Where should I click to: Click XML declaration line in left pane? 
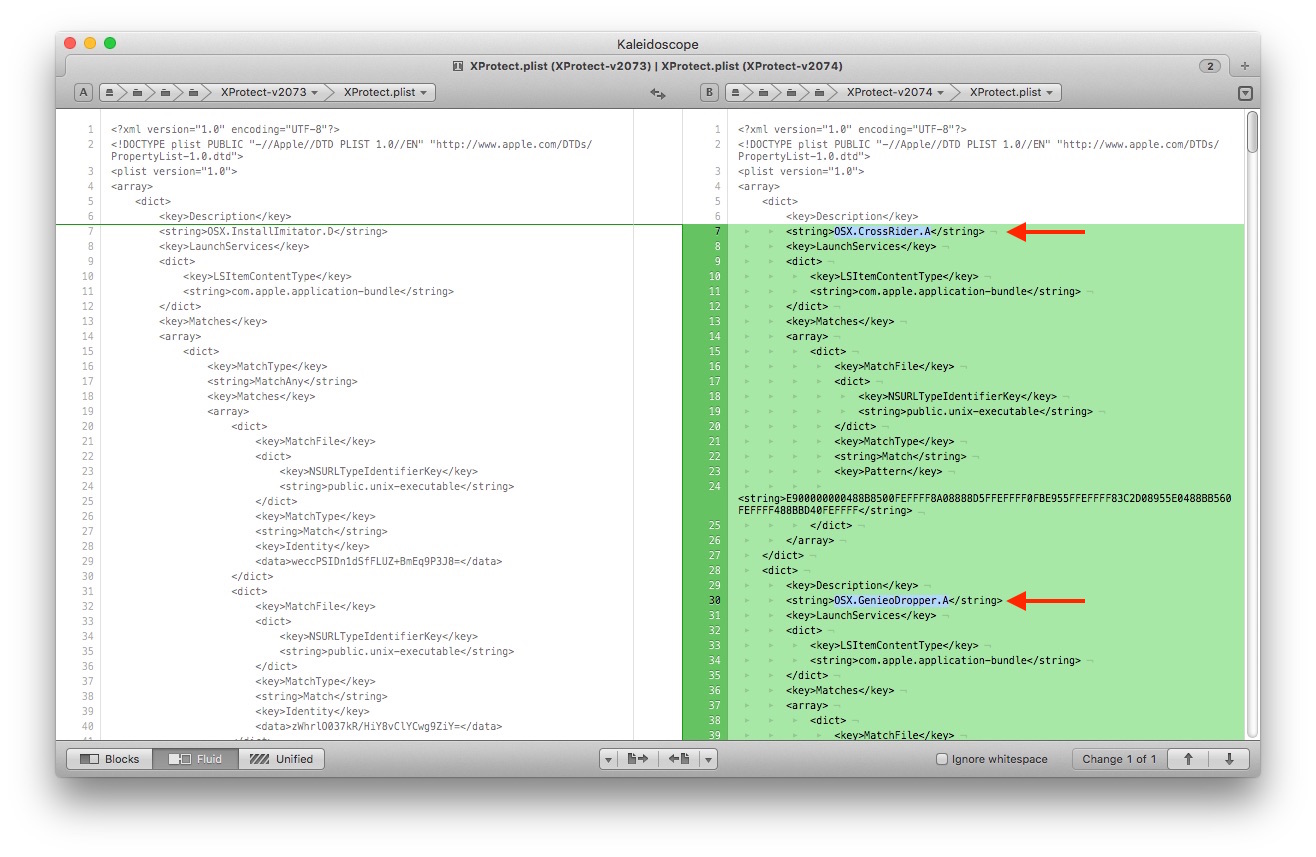click(226, 129)
